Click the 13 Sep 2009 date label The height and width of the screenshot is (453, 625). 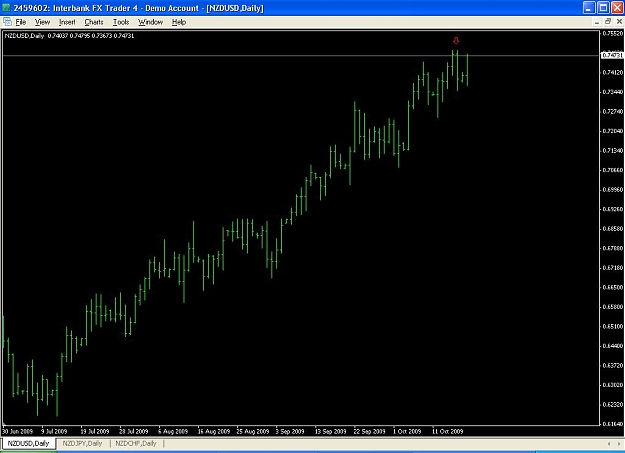point(330,431)
